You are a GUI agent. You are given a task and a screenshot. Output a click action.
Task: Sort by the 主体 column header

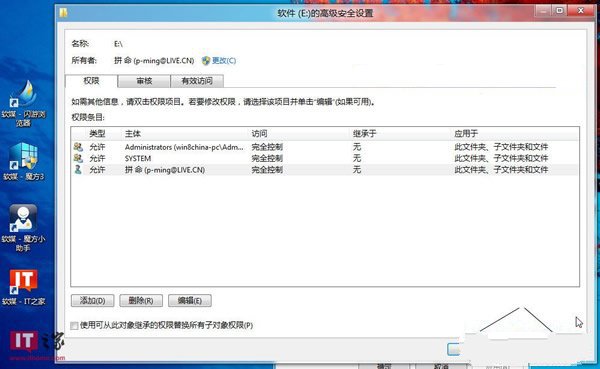click(133, 134)
